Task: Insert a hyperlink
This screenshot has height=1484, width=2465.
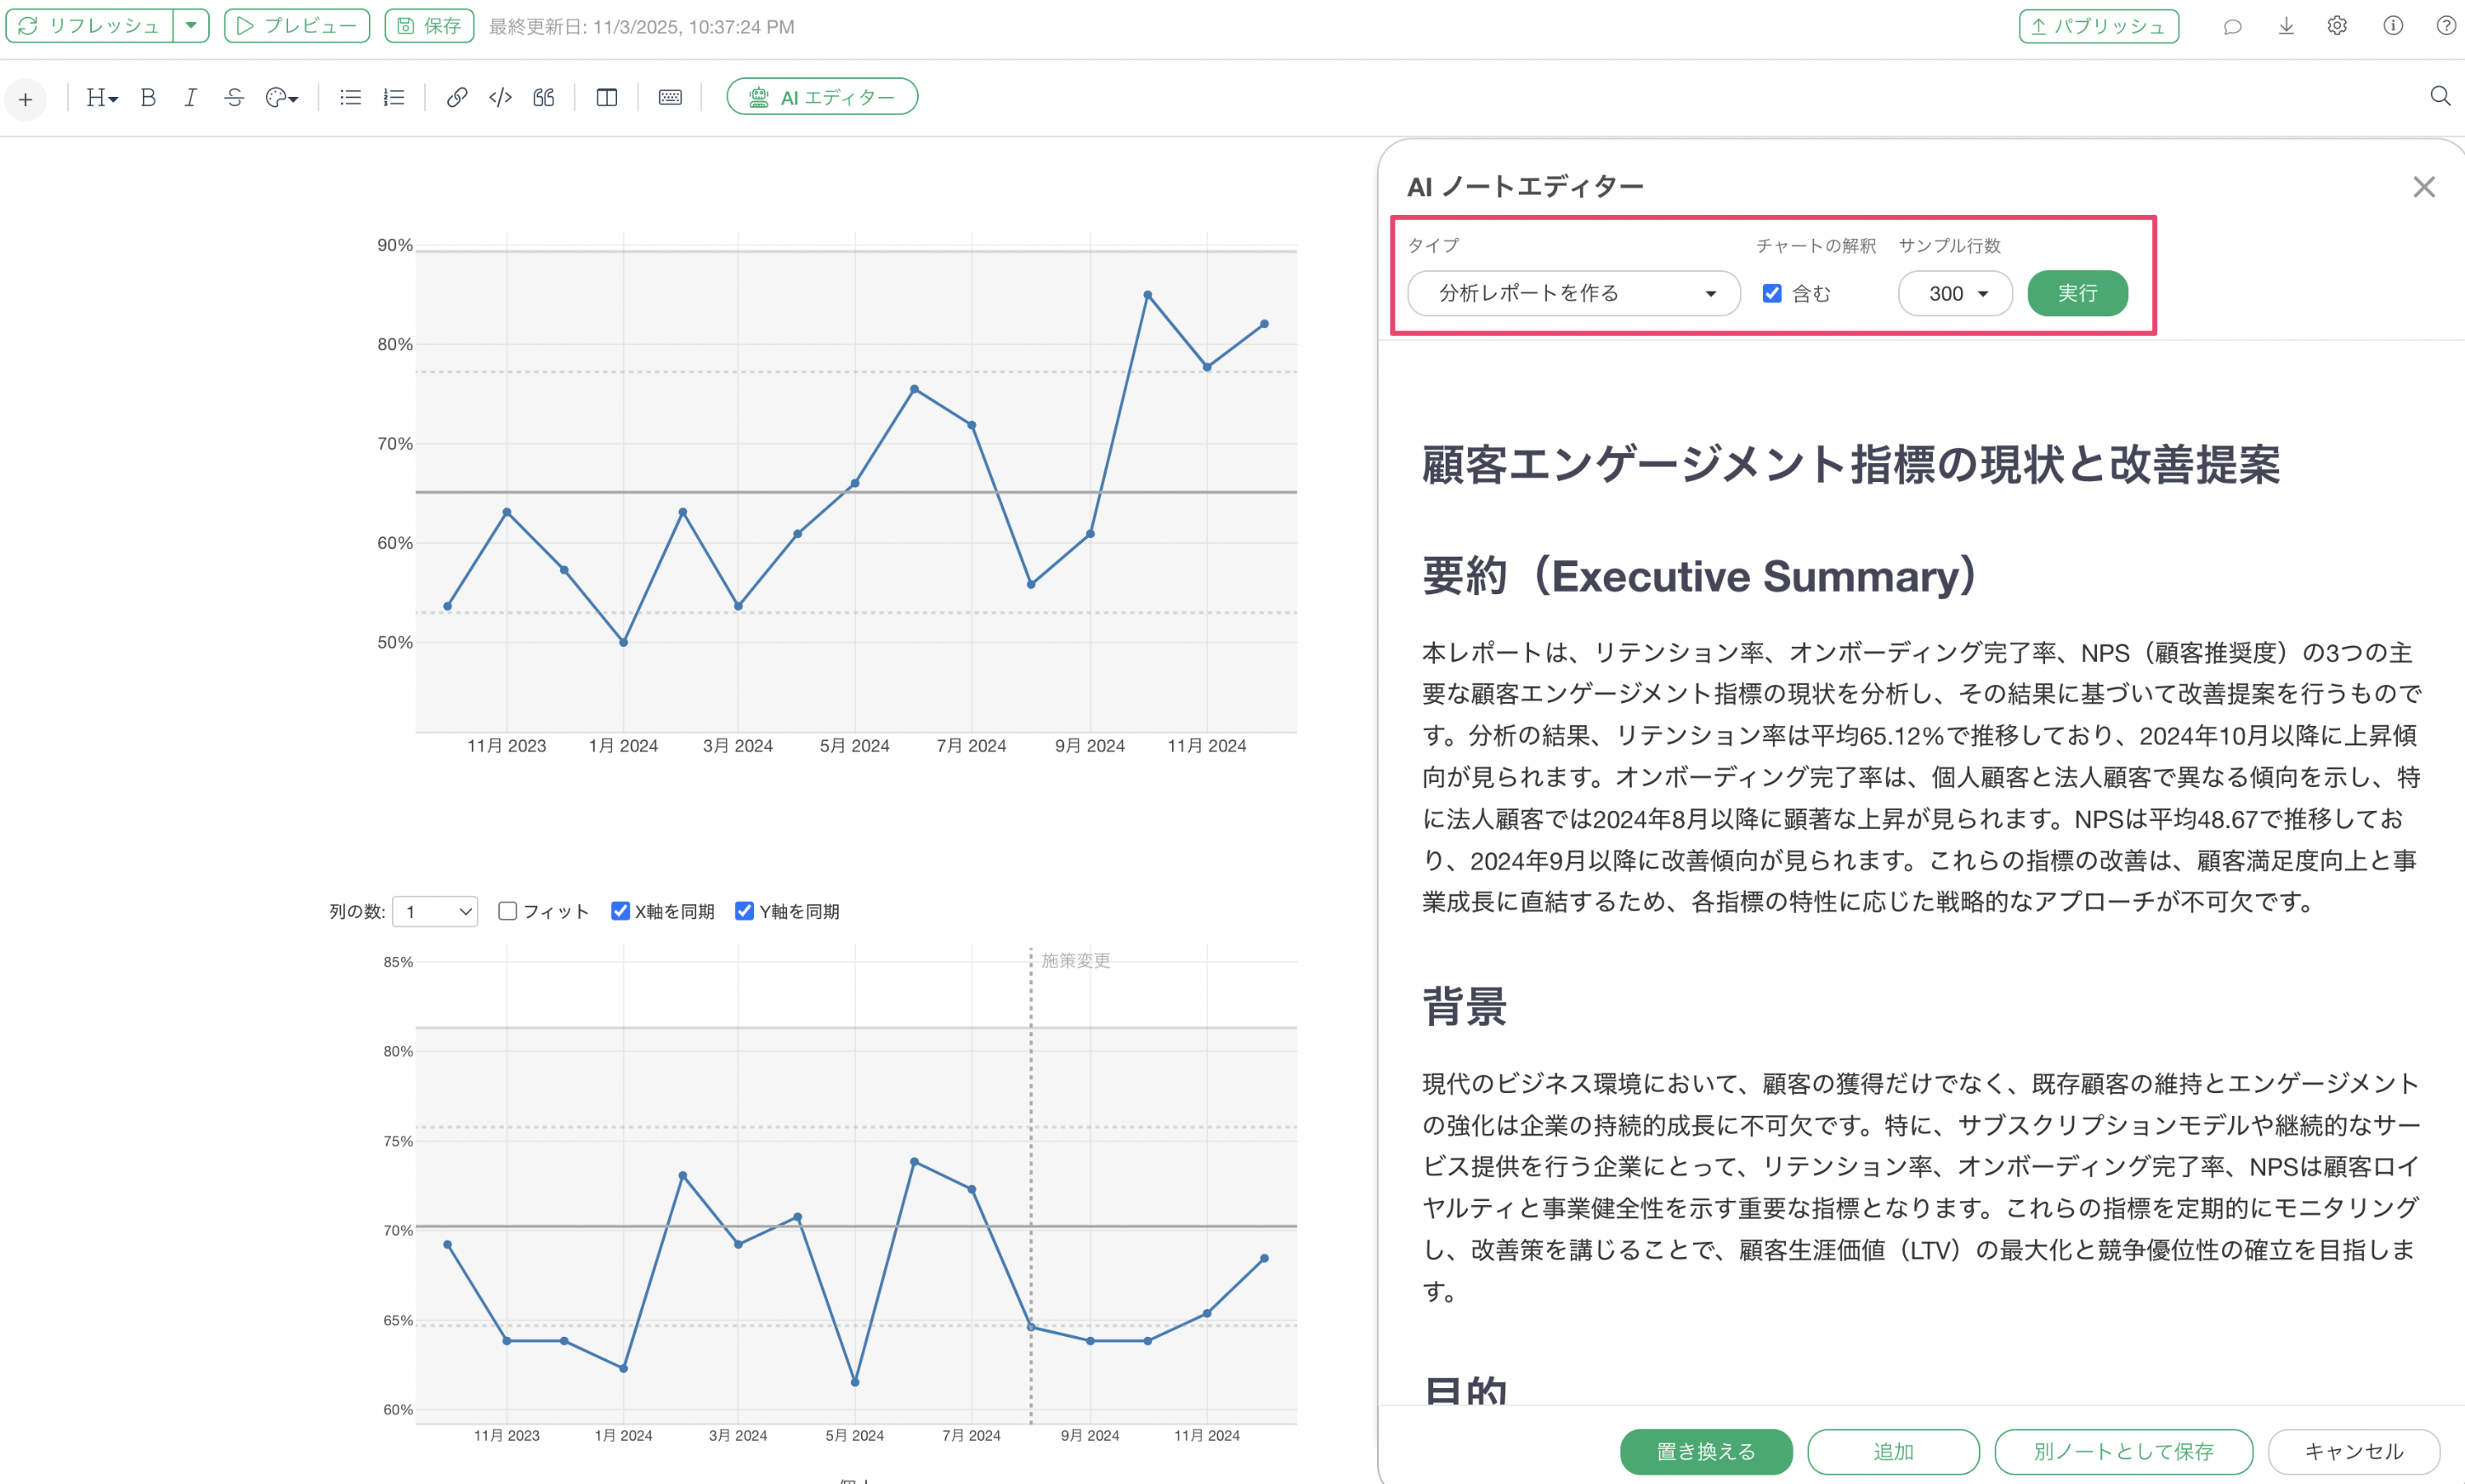Action: (x=457, y=97)
